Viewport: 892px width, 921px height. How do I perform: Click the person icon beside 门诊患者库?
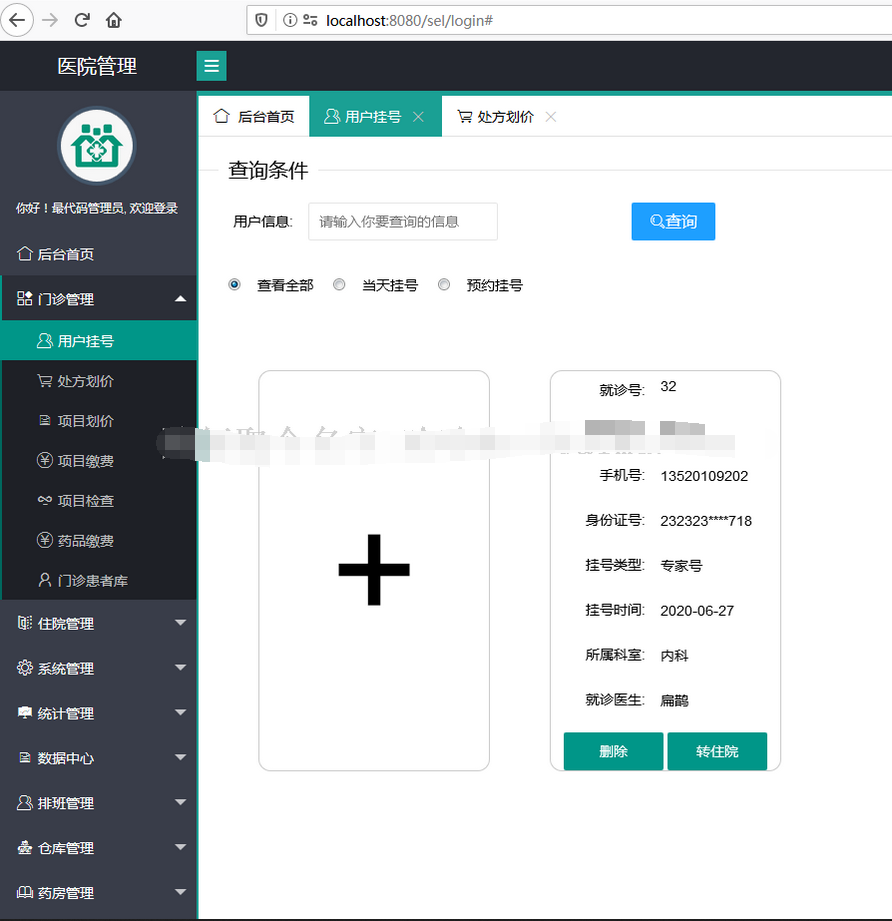point(45,580)
